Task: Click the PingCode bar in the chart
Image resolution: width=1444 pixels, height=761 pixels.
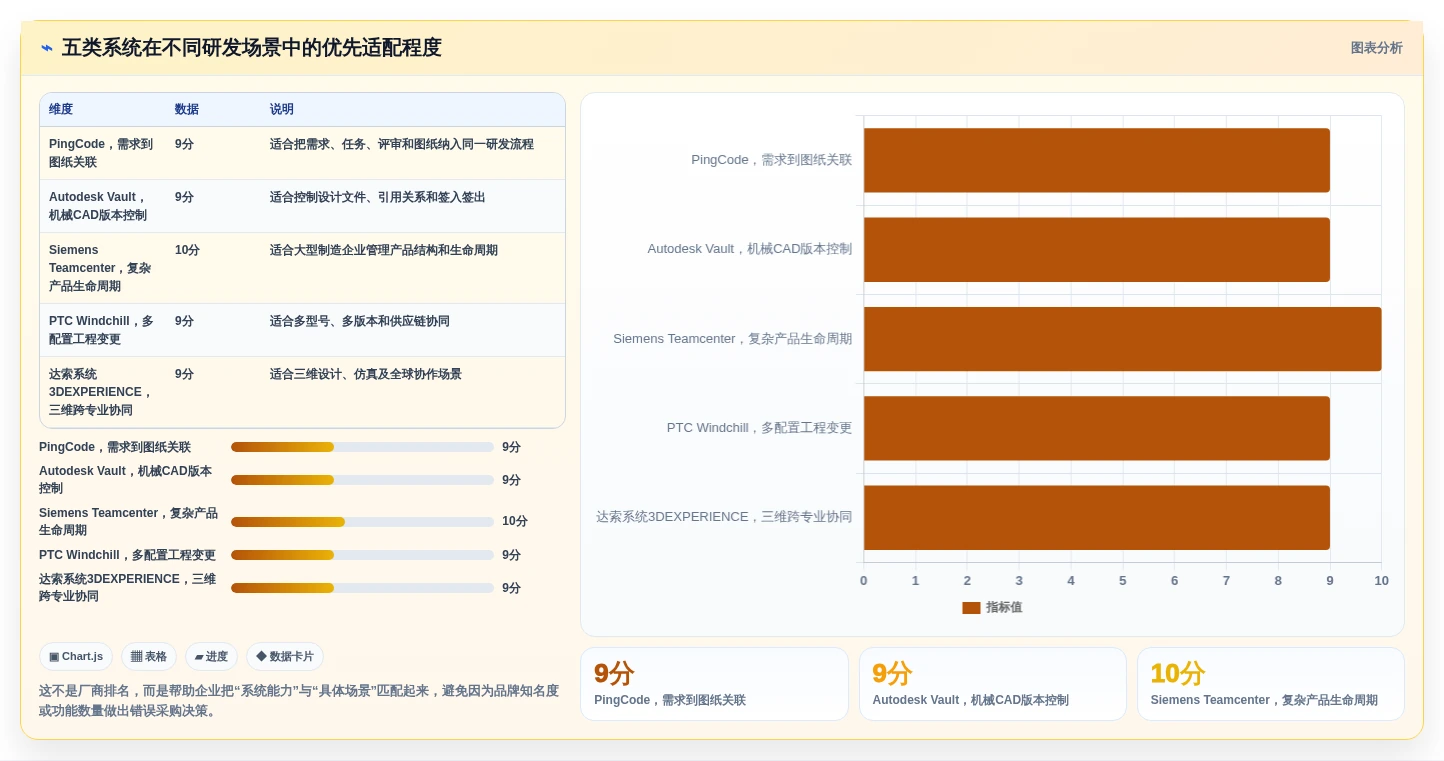Action: [x=1097, y=160]
